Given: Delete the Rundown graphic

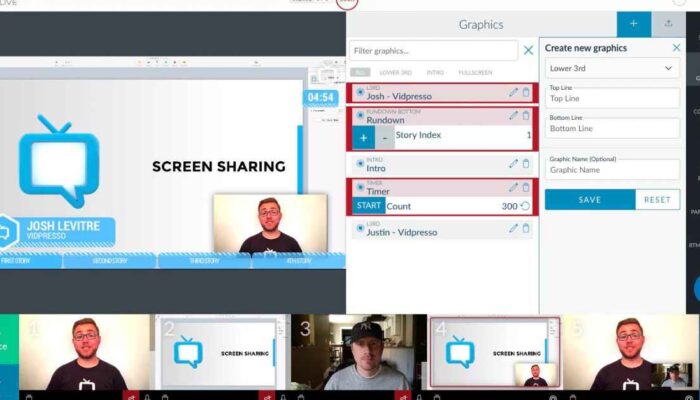Looking at the screenshot, I should [x=526, y=115].
